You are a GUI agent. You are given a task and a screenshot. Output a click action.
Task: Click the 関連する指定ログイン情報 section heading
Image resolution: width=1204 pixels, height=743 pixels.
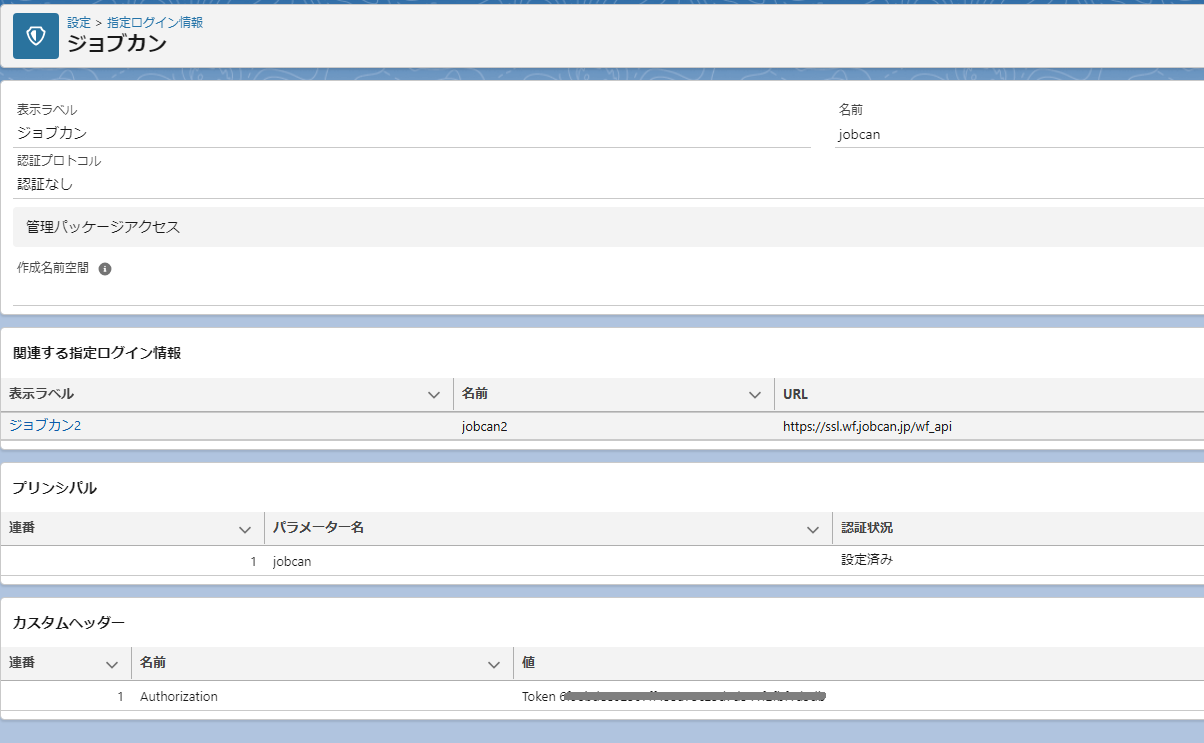pos(96,353)
